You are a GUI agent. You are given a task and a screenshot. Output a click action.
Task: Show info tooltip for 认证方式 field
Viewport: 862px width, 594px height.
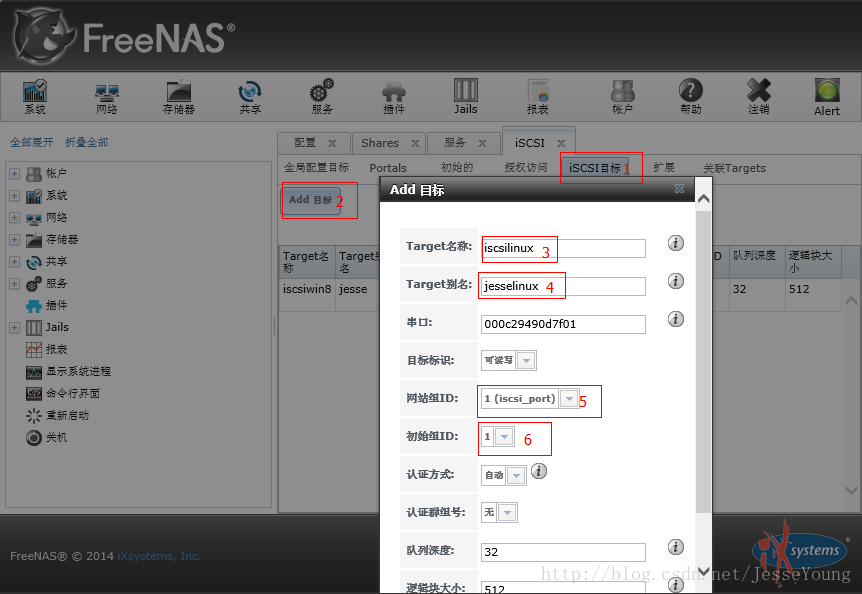coord(539,471)
